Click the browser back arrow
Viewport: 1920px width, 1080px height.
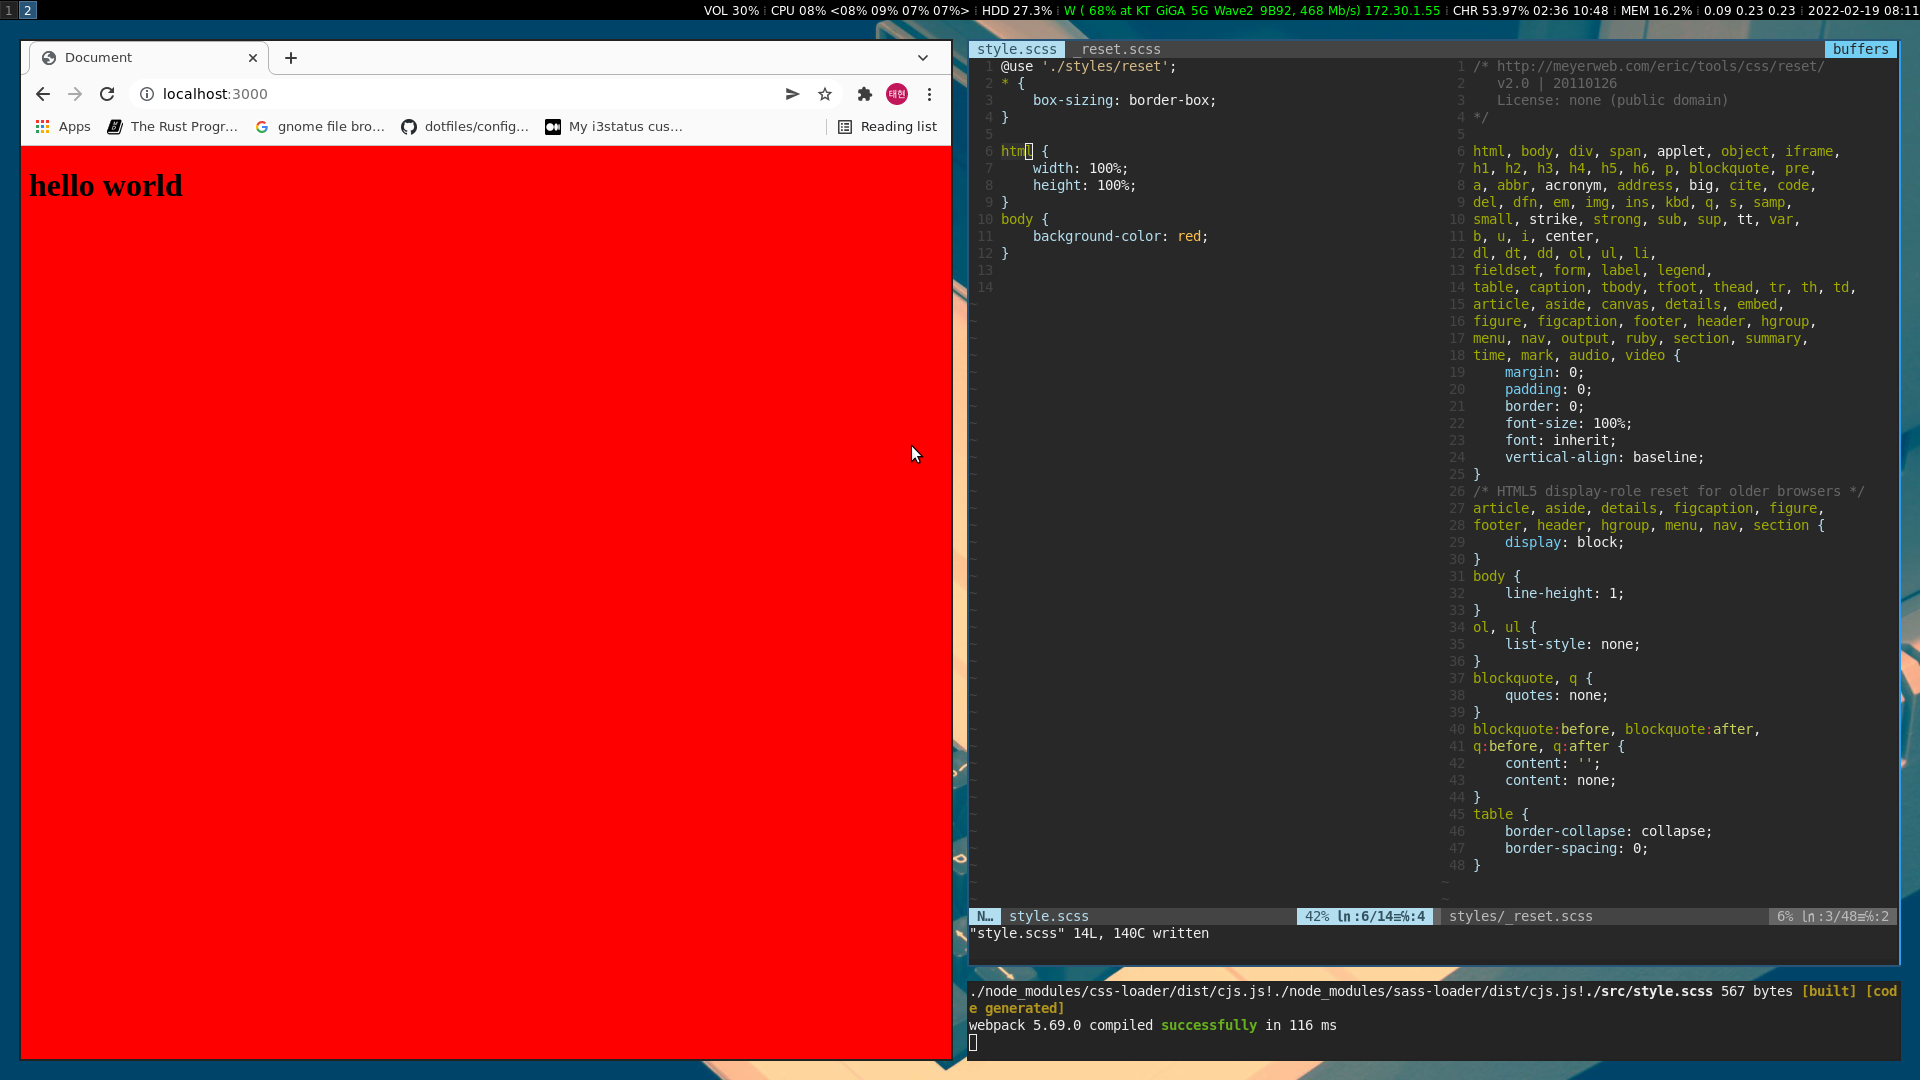coord(42,94)
